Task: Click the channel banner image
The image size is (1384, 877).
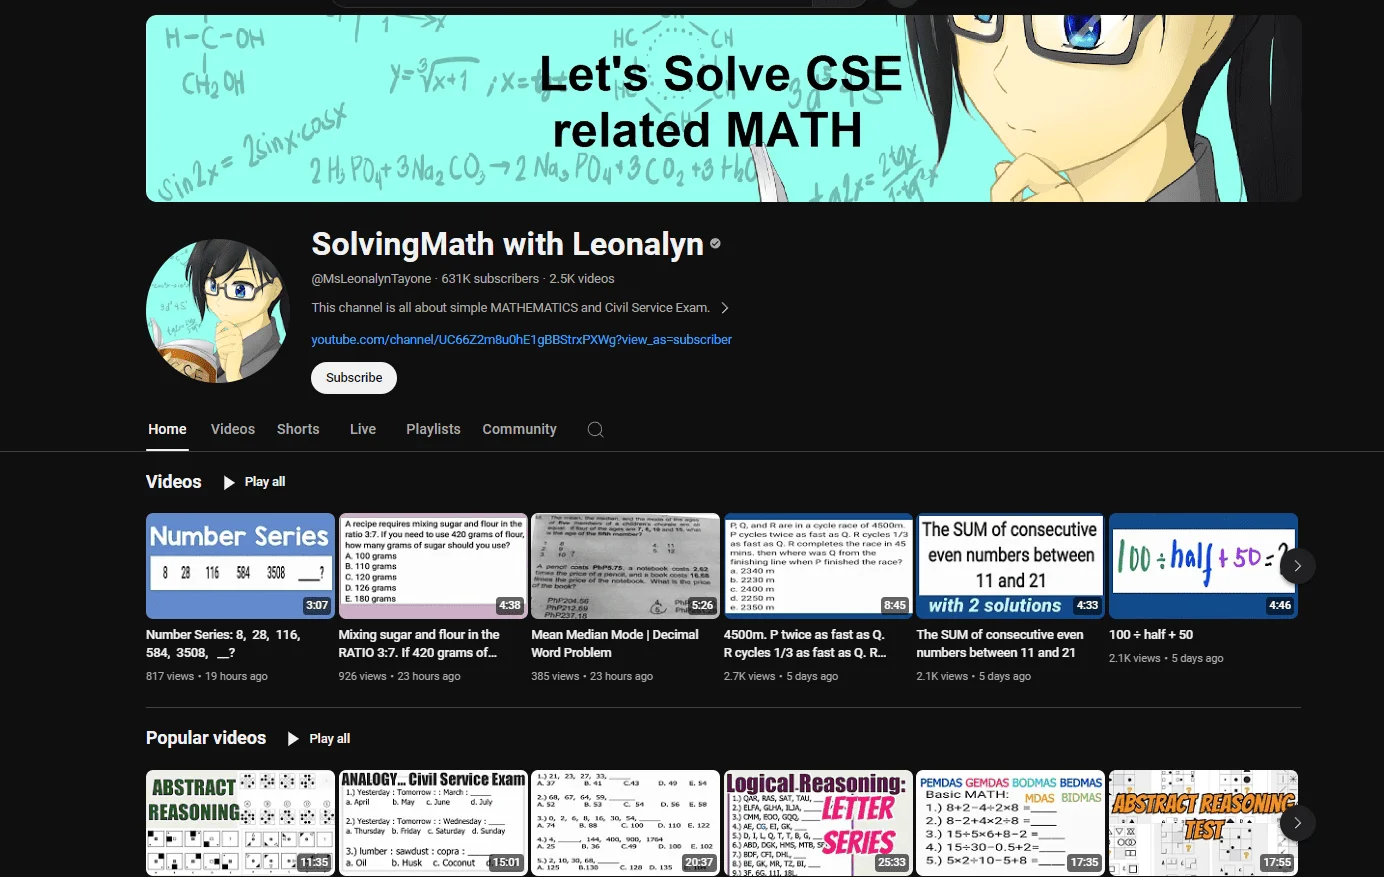Action: [724, 108]
